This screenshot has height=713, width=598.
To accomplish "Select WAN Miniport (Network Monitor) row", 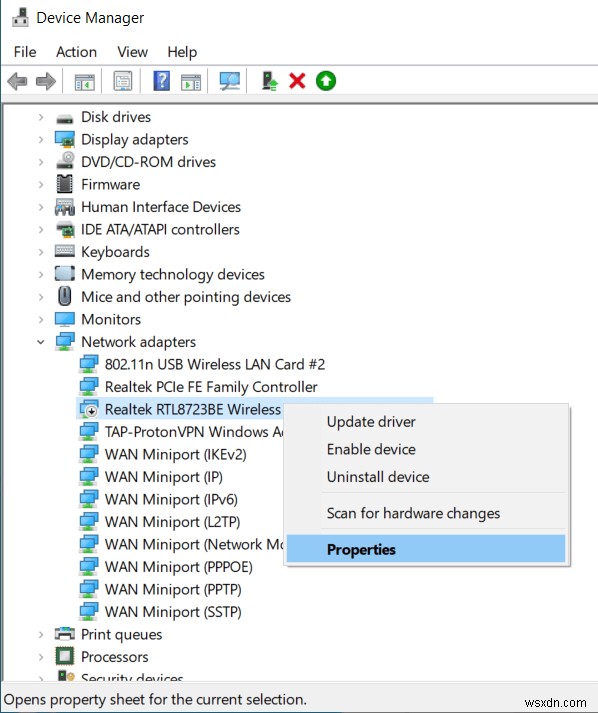I will (x=194, y=544).
